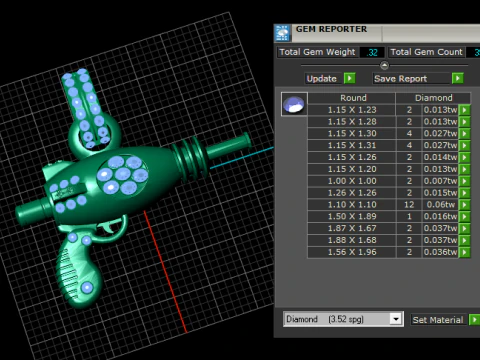This screenshot has width=480, height=360.
Task: Click the green arrow next to Update
Action: 350,78
